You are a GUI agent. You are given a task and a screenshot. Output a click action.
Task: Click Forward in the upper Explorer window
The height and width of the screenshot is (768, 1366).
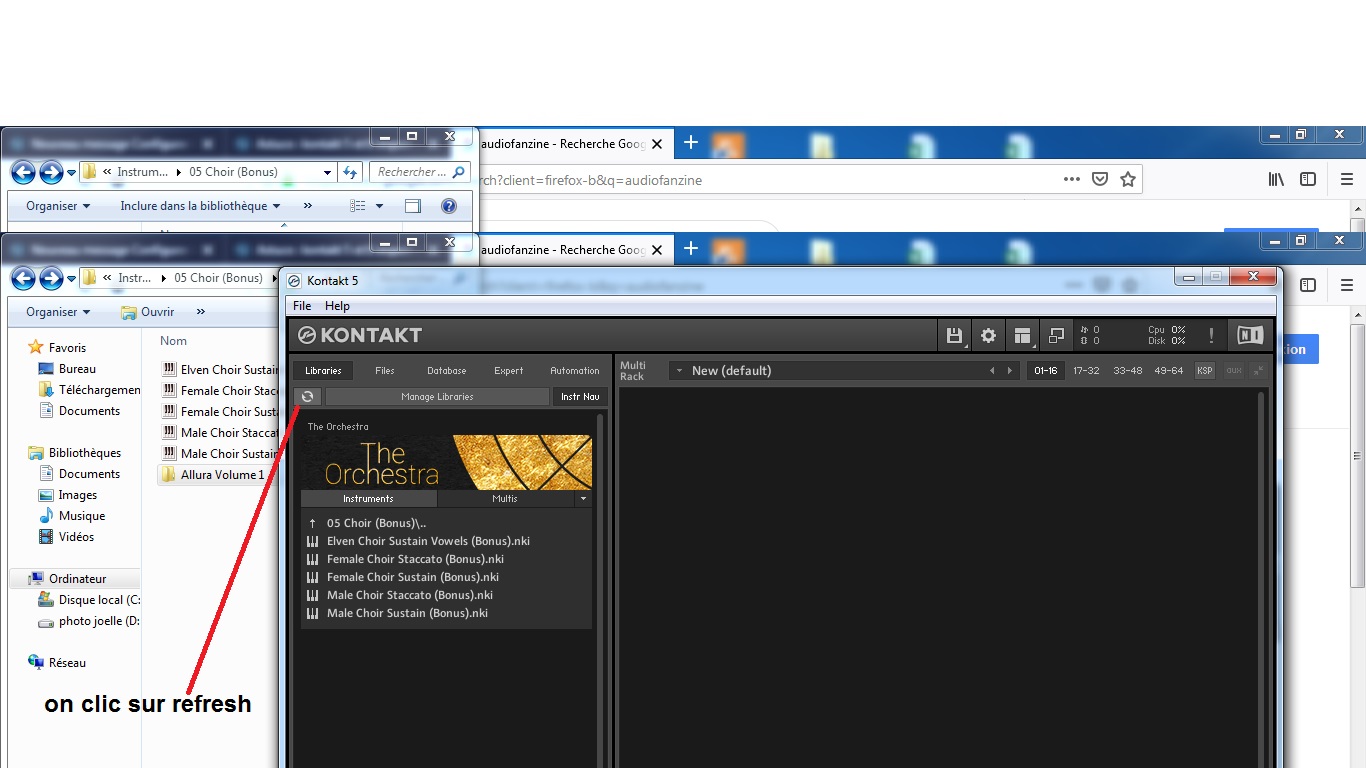[x=51, y=172]
